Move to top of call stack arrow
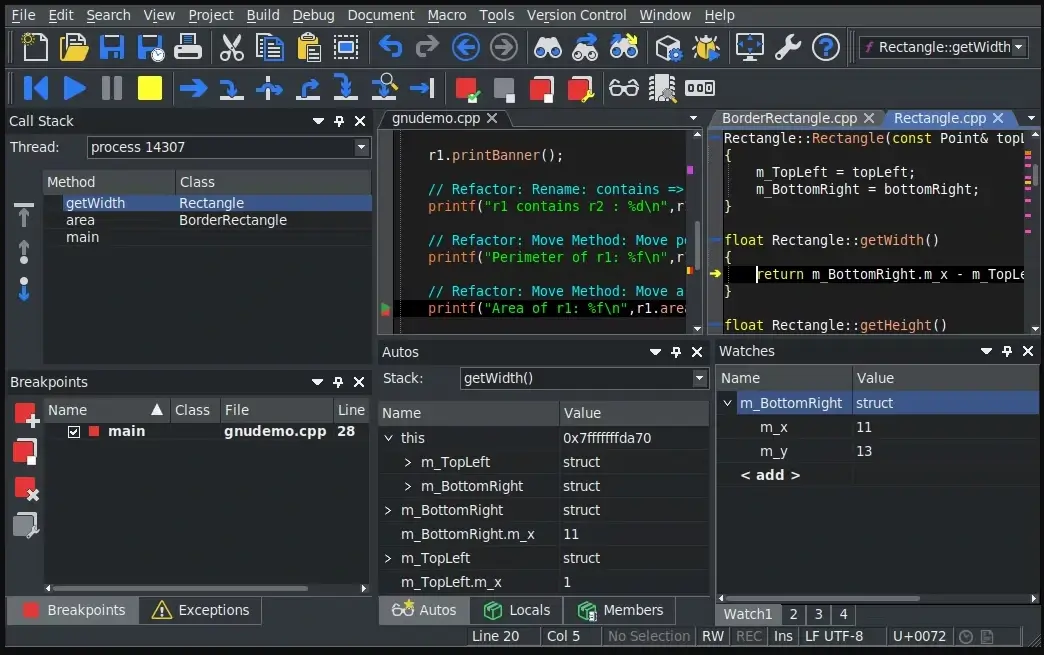Viewport: 1044px width, 655px height. point(24,214)
